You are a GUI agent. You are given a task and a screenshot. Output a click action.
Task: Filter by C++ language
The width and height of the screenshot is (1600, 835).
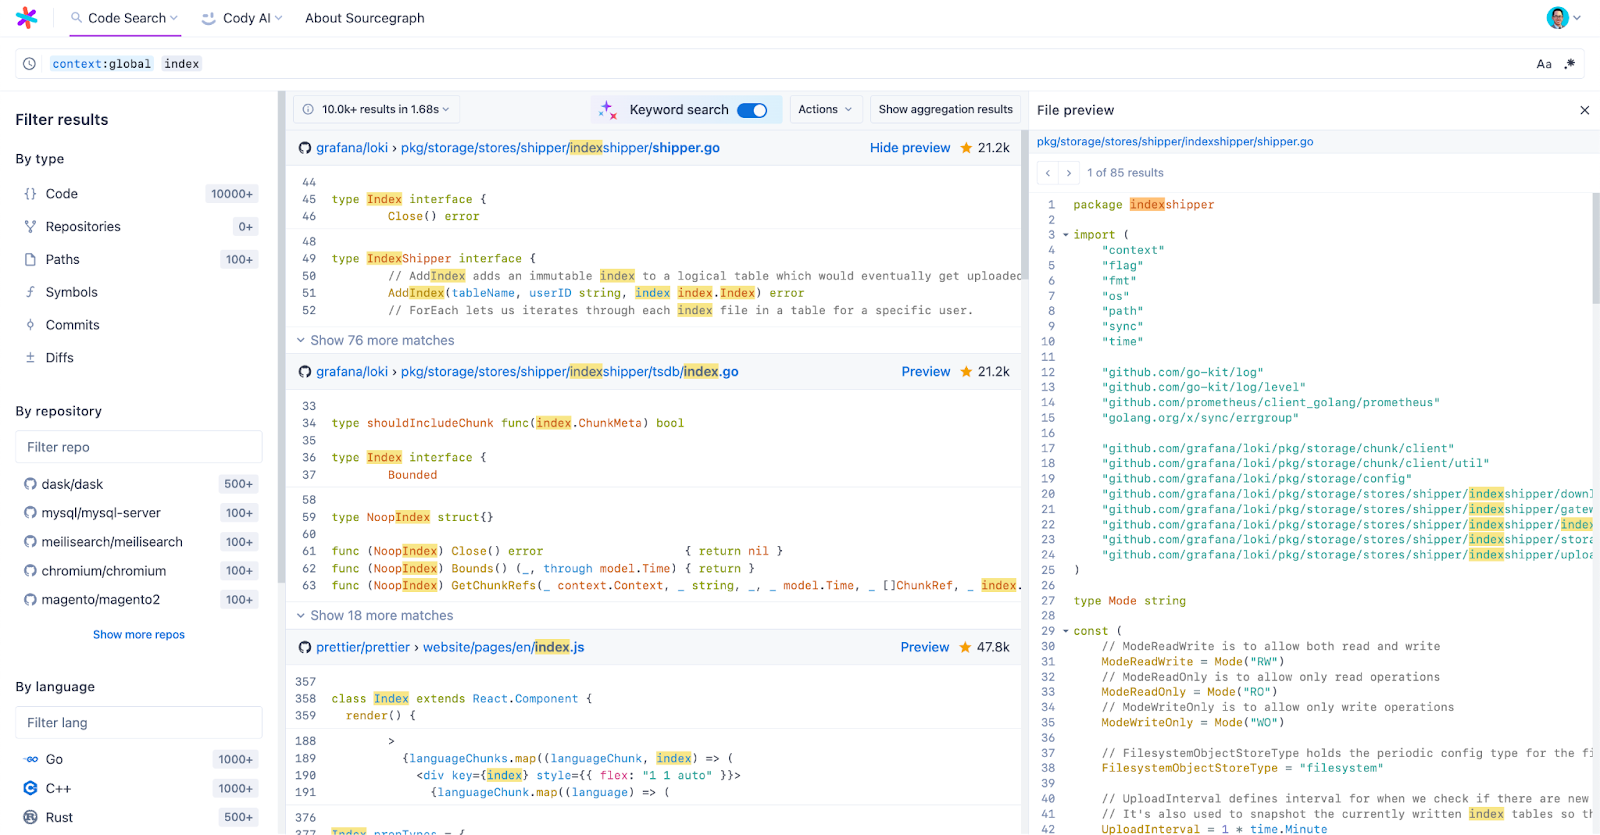click(139, 789)
